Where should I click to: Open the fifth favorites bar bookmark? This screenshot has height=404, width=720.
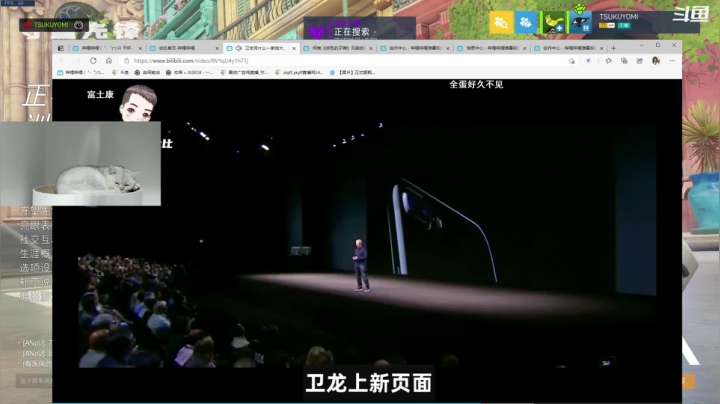tap(244, 73)
